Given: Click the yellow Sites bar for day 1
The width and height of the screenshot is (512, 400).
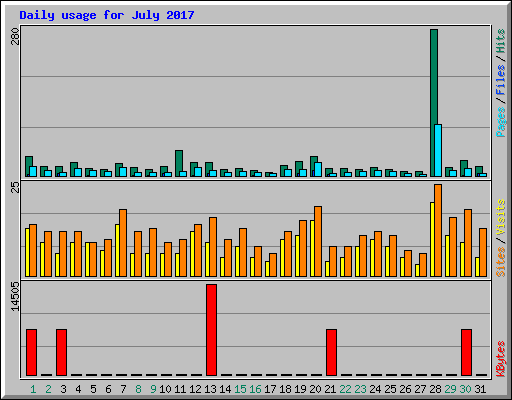Looking at the screenshot, I should tap(27, 252).
